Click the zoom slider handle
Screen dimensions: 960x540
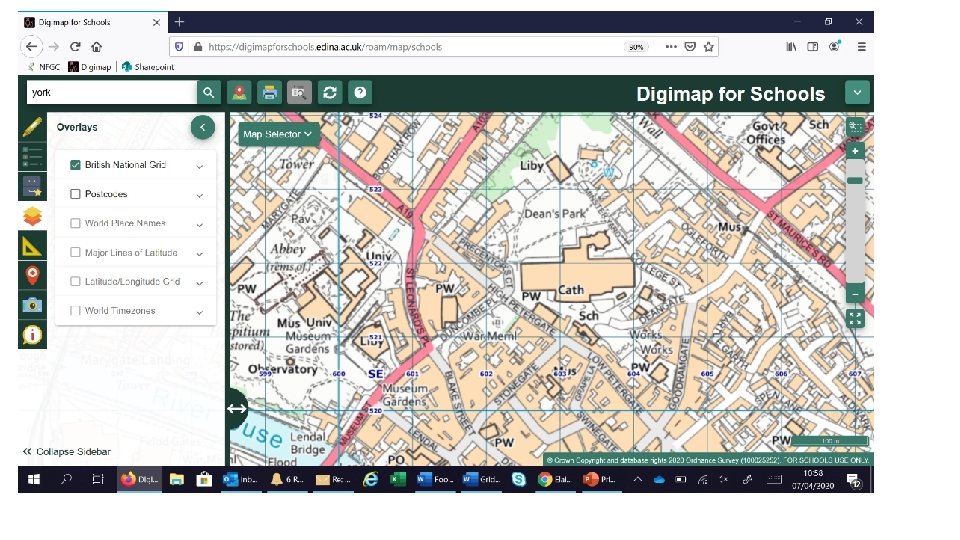(x=855, y=181)
